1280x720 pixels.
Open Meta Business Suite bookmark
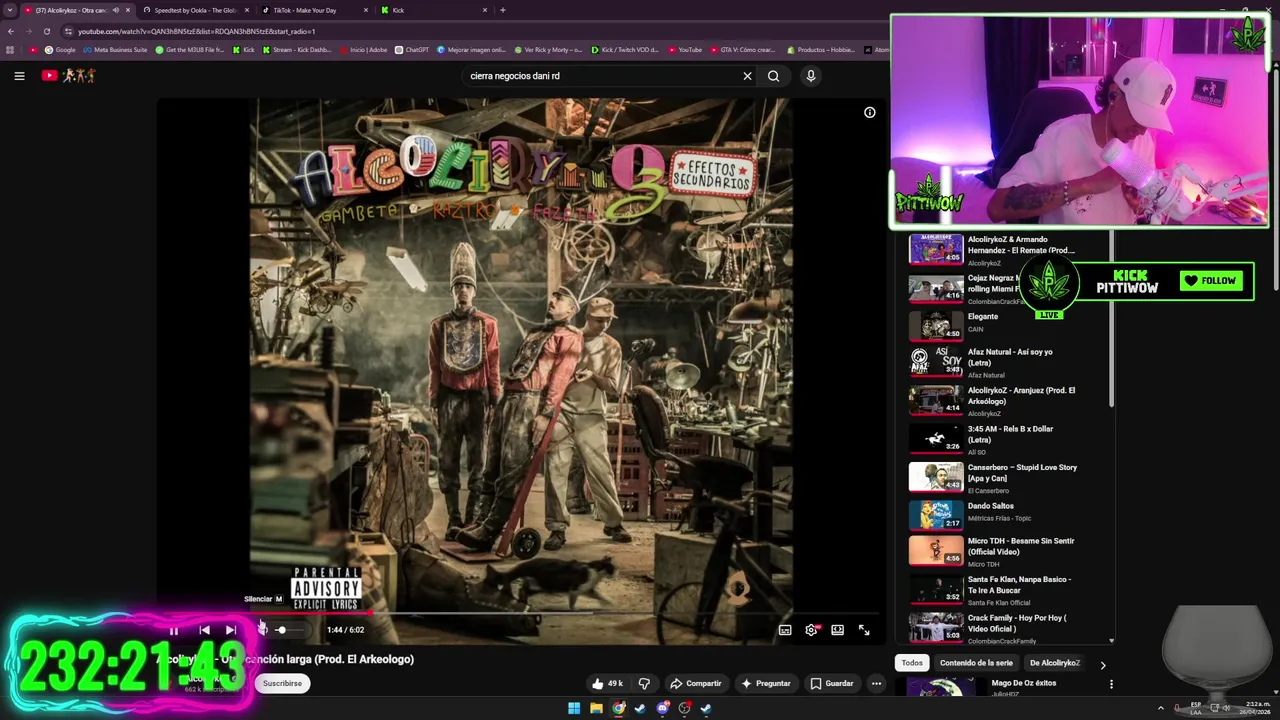[115, 50]
